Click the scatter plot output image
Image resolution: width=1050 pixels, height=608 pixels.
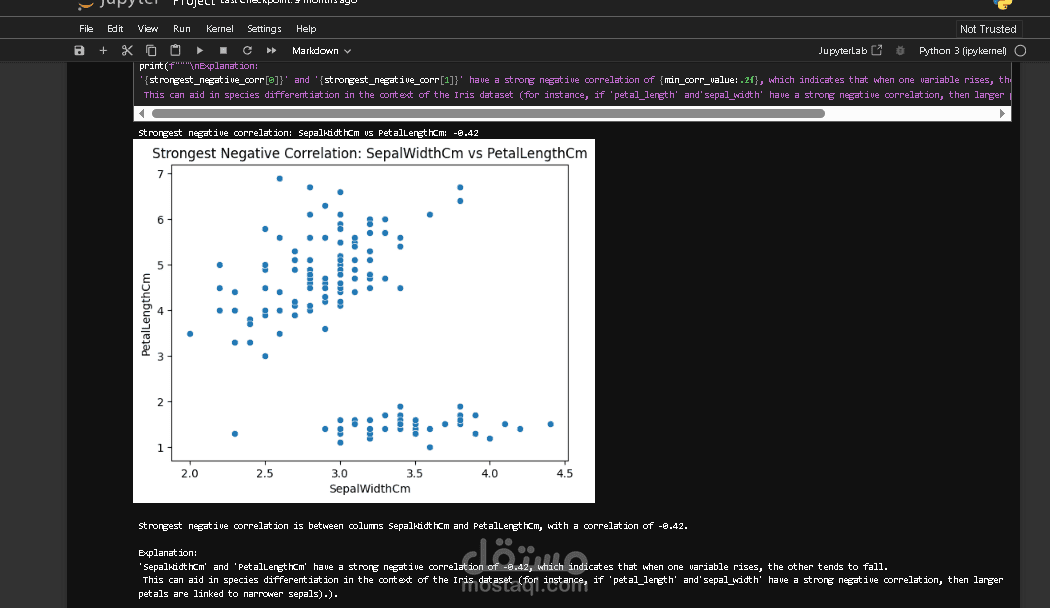tap(364, 321)
